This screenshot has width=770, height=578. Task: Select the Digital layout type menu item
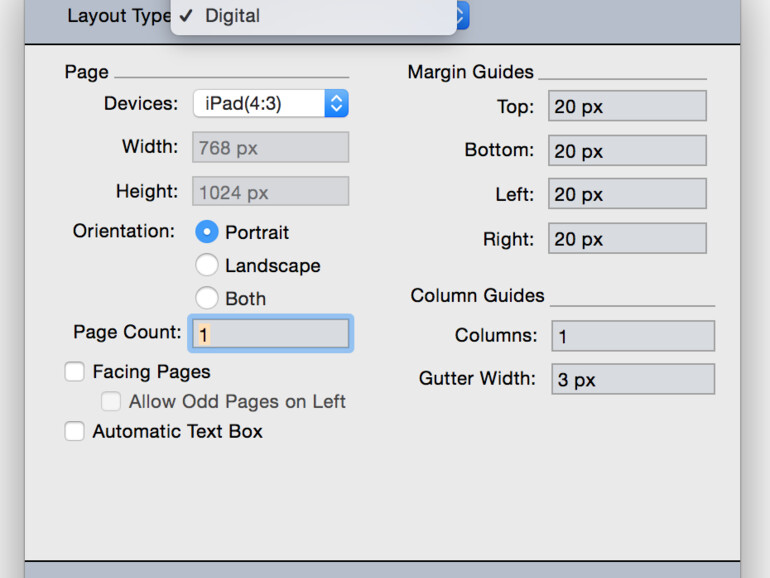[x=232, y=16]
